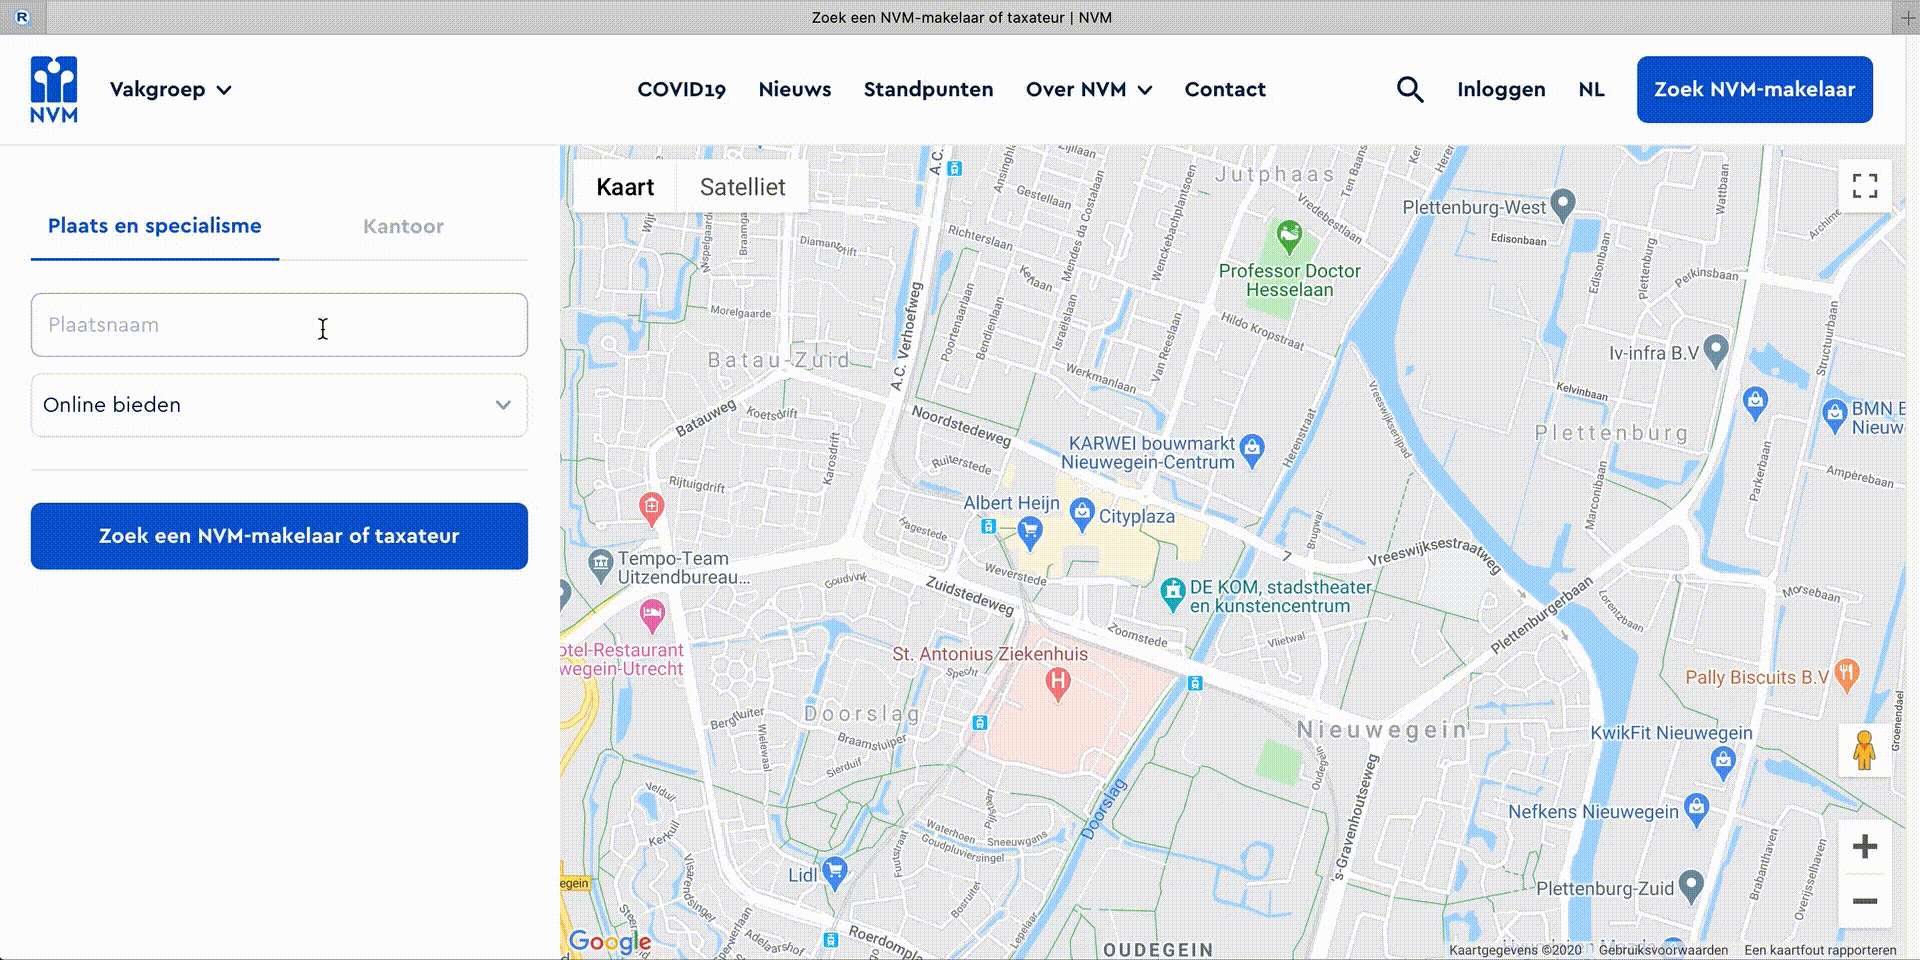Click the Professor Doctor Hesselaan park marker
This screenshot has height=960, width=1920.
pyautogui.click(x=1289, y=236)
